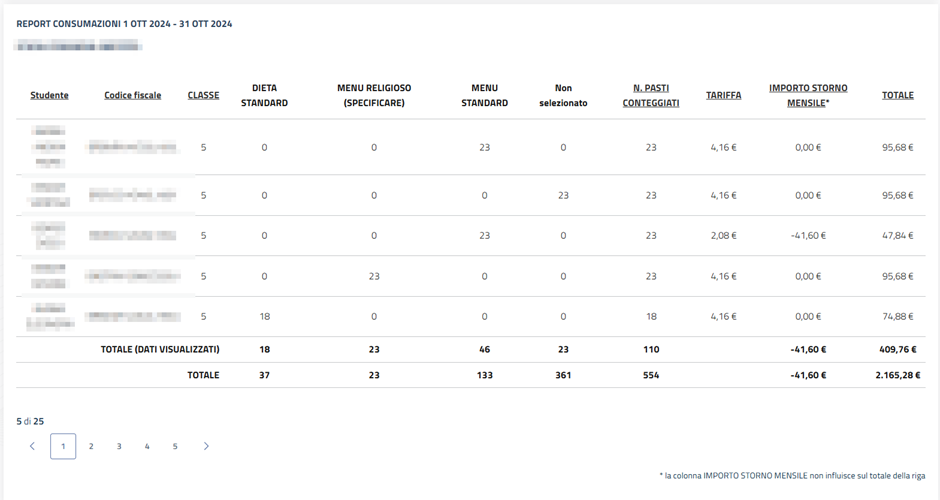940x500 pixels.
Task: Jump to page 5
Action: pyautogui.click(x=175, y=446)
